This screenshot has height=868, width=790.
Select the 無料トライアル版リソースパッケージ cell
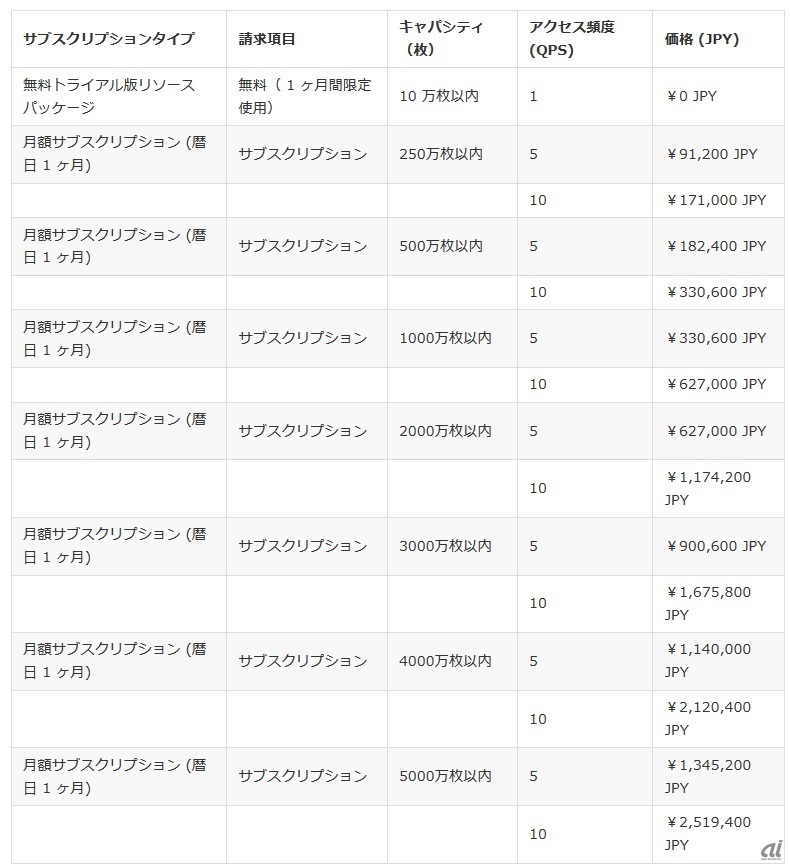(109, 96)
